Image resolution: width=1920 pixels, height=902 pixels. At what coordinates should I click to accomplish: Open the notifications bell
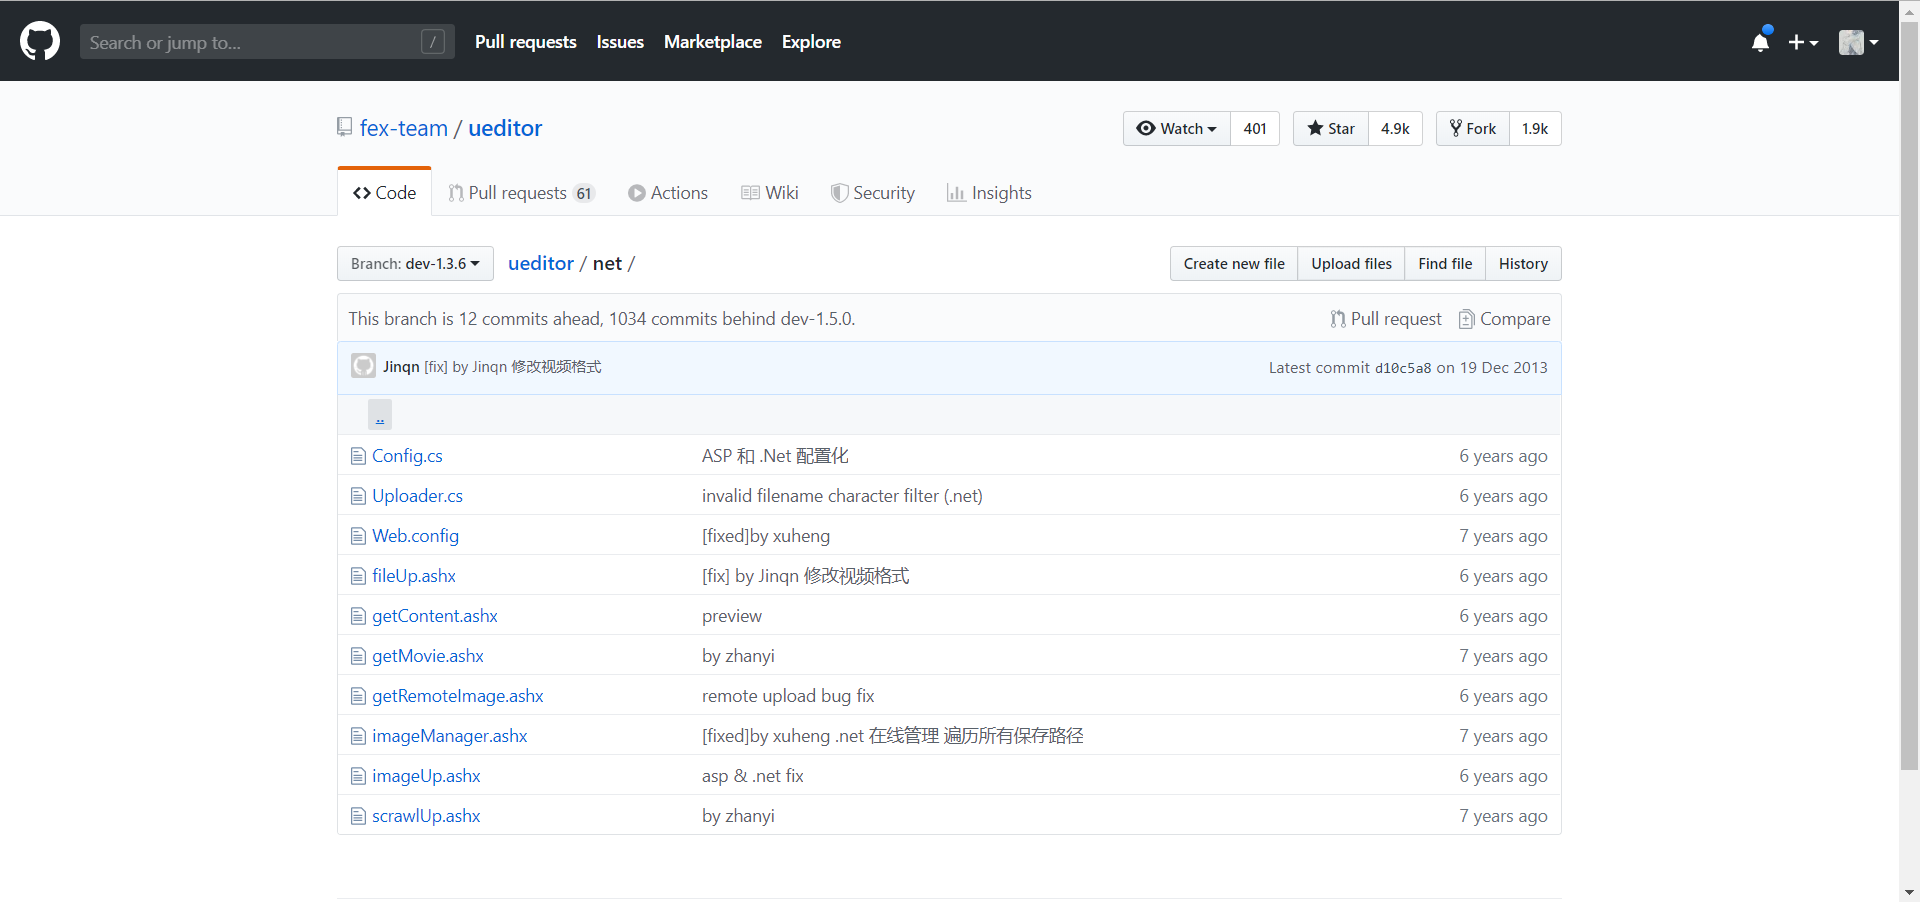[x=1760, y=42]
